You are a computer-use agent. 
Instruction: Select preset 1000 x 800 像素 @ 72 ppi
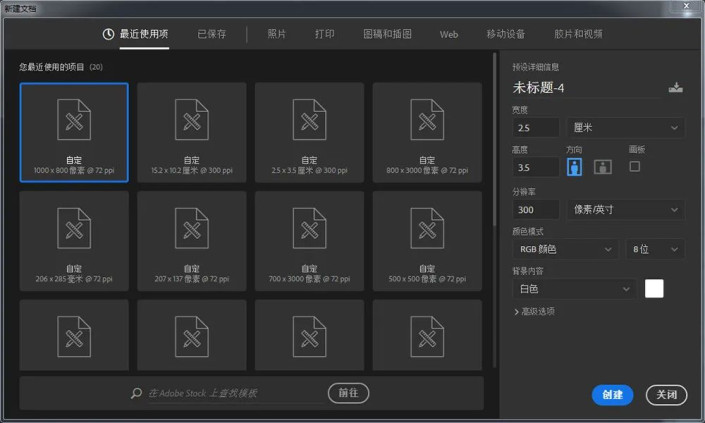(74, 133)
